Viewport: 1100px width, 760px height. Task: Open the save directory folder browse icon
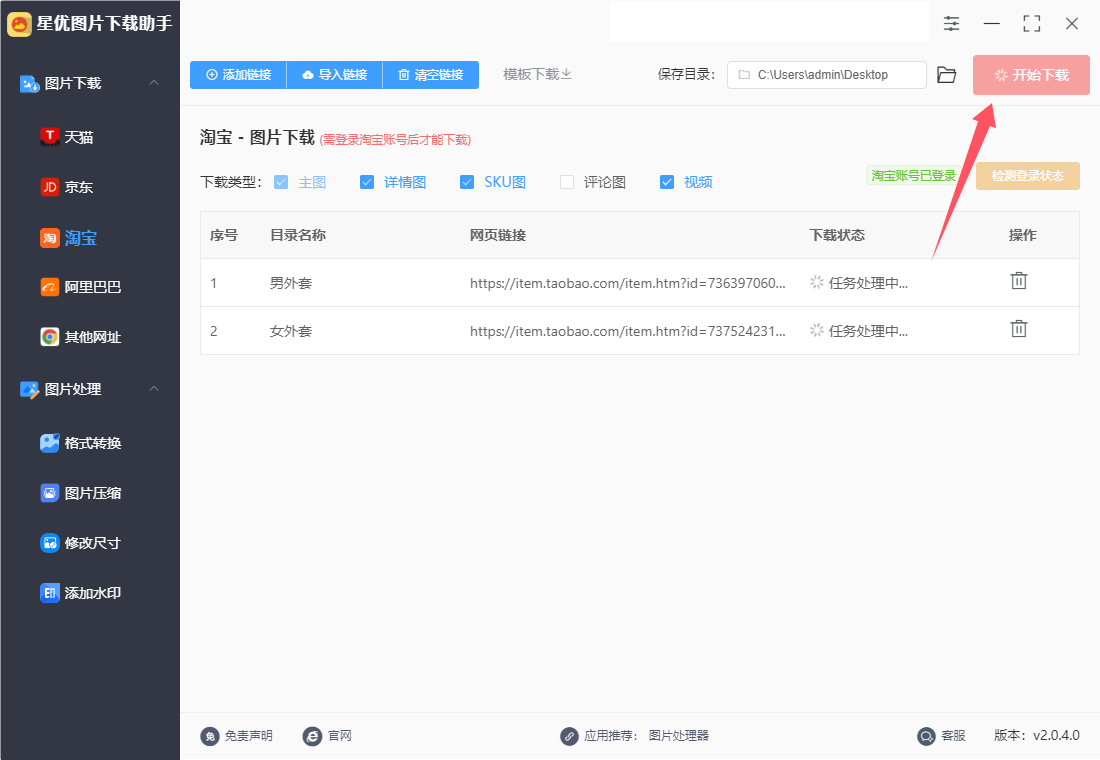[x=946, y=75]
